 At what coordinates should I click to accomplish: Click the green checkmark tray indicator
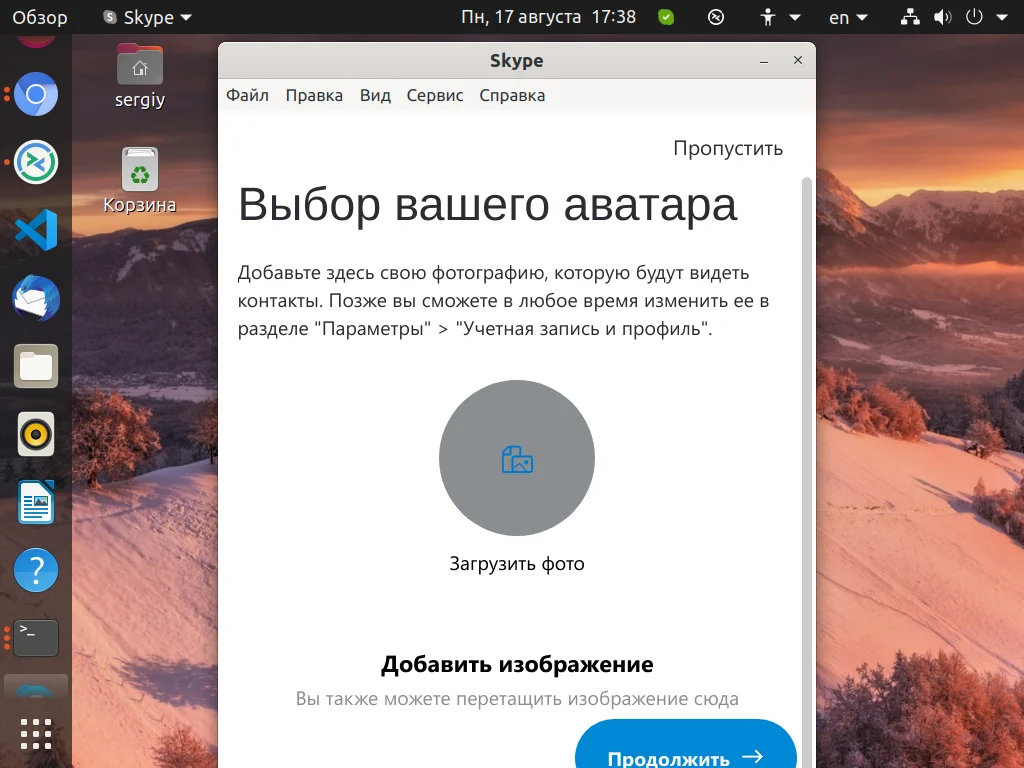(666, 17)
